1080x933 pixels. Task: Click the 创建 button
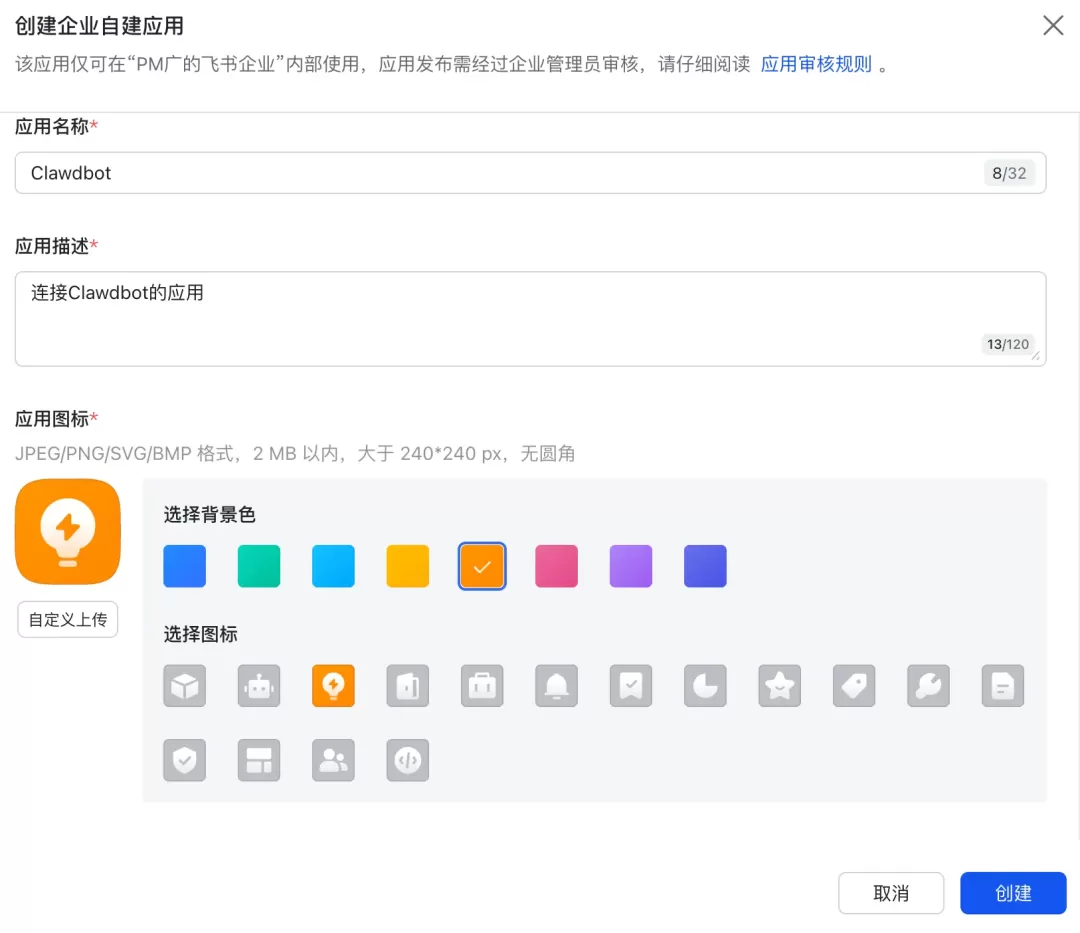[x=1013, y=893]
